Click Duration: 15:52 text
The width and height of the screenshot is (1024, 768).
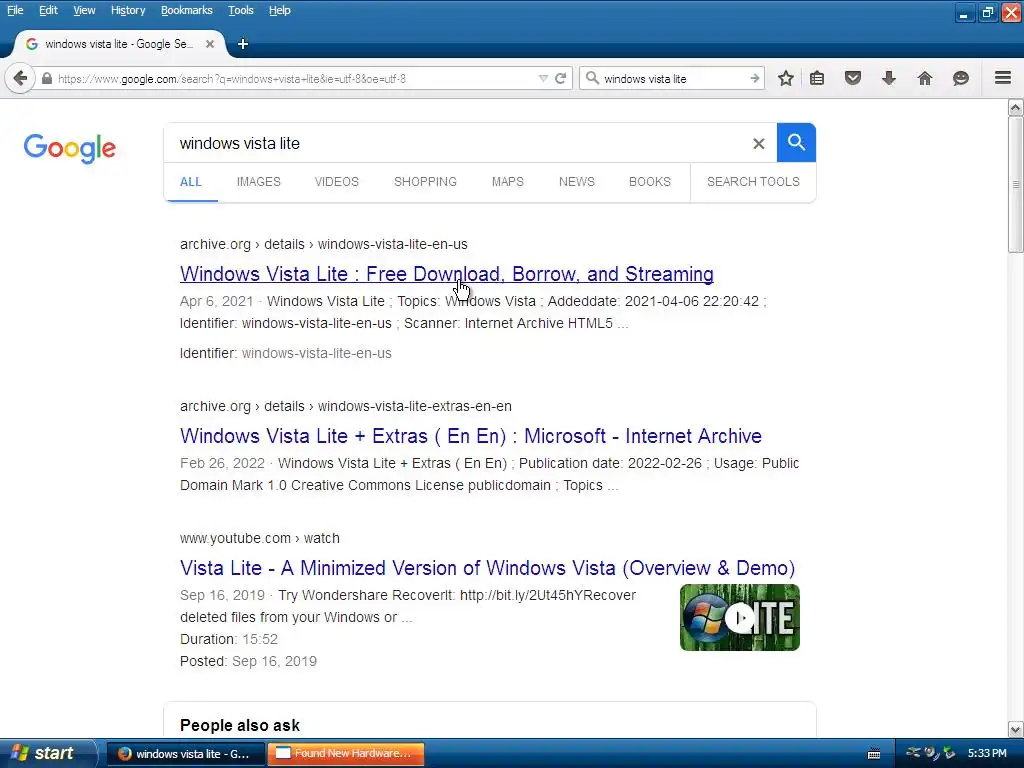click(x=229, y=639)
